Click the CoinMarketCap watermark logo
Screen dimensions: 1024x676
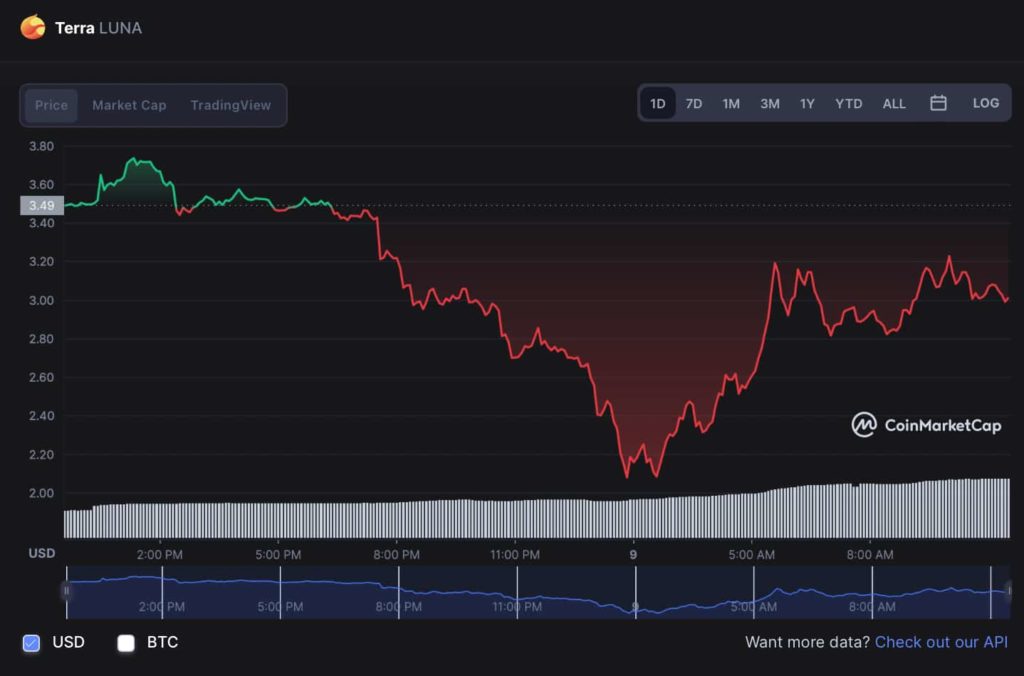point(926,425)
